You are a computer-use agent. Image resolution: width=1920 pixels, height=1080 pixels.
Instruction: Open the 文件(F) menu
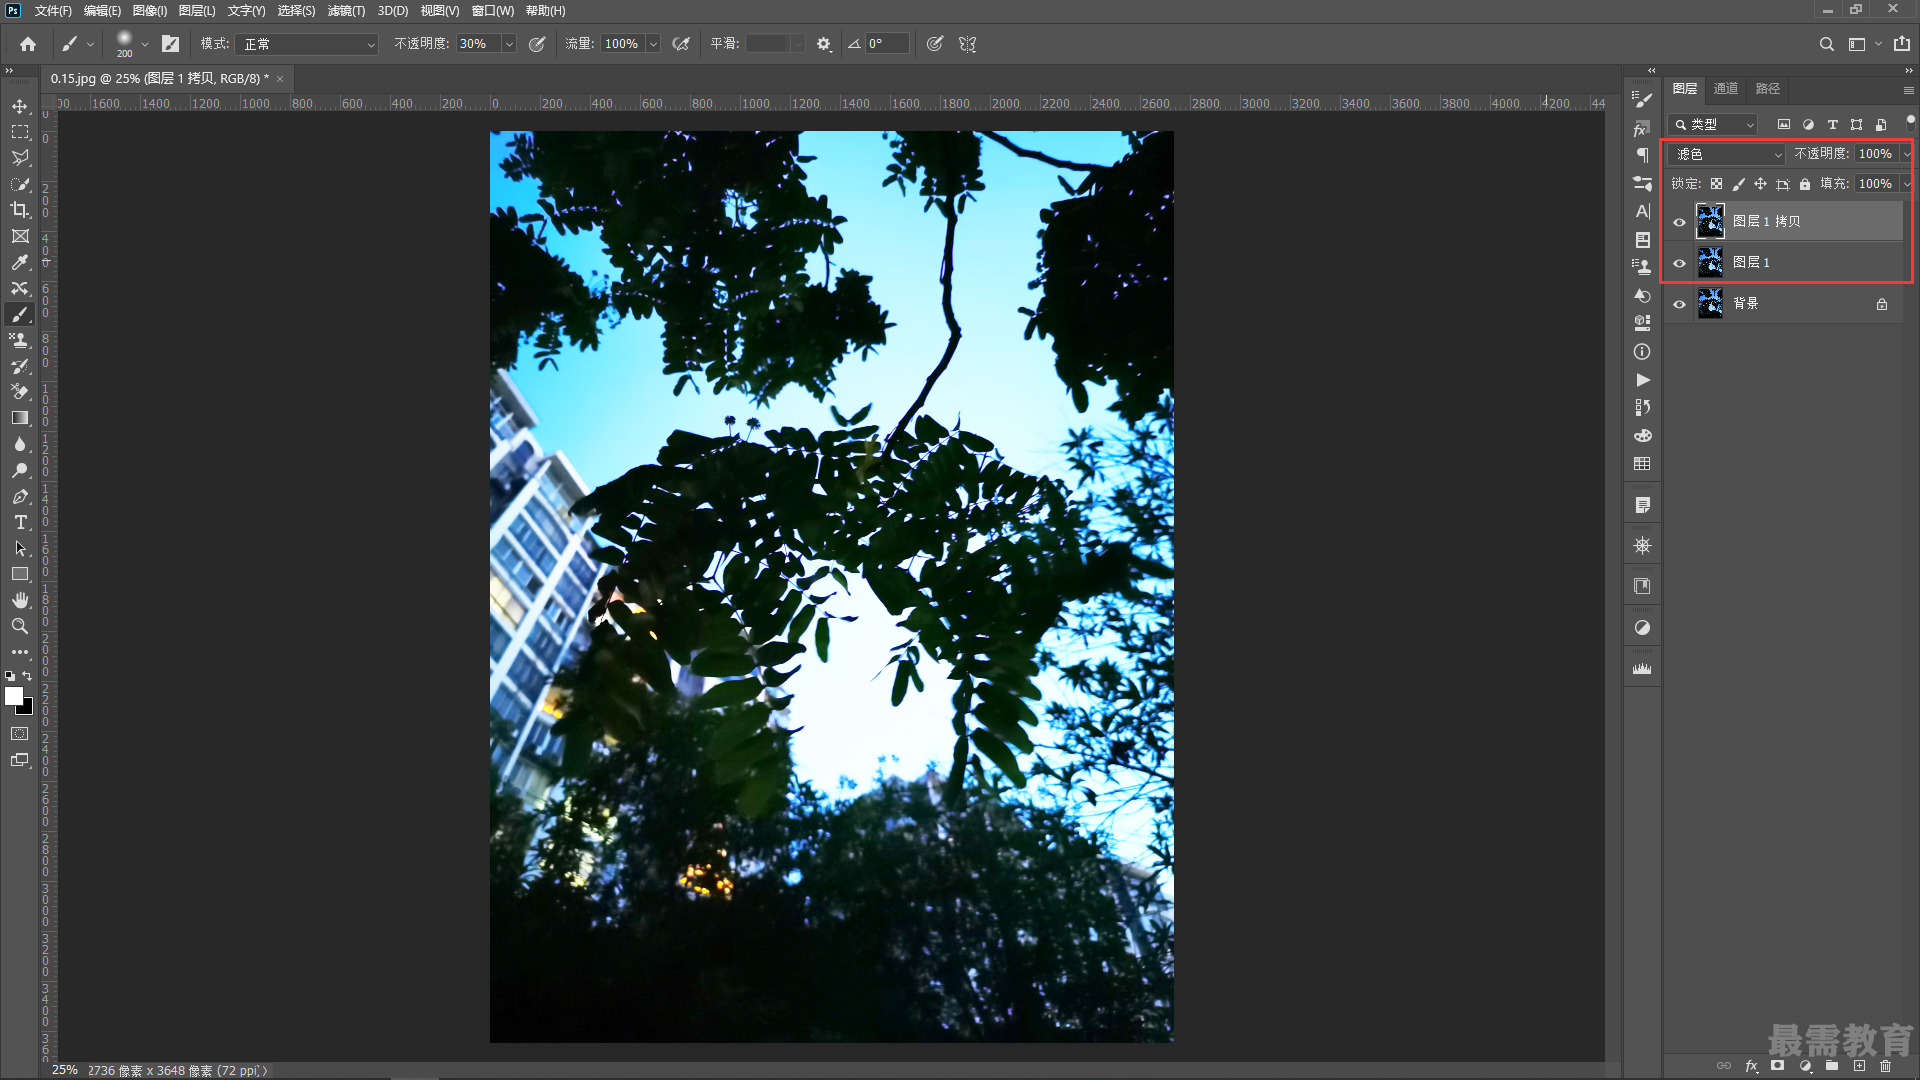53,11
